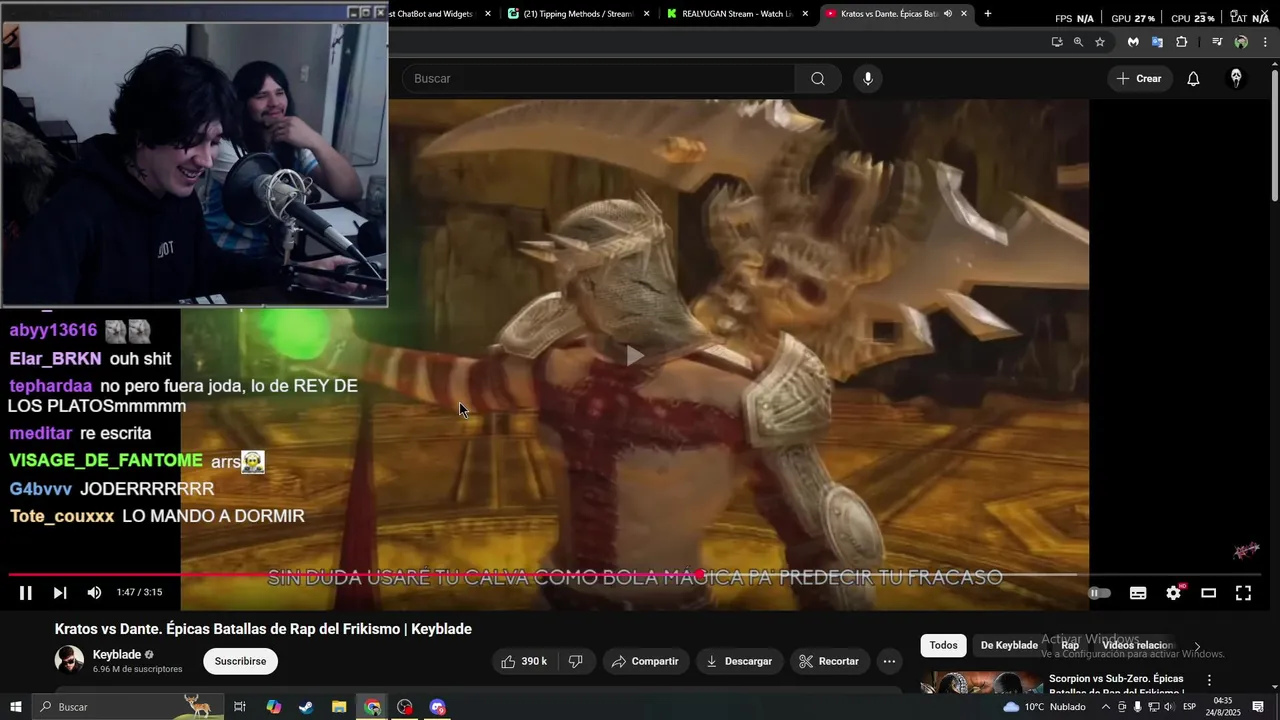
Task: Open the Scorpion vs Sub-Zero video thumbnail
Action: click(x=981, y=682)
